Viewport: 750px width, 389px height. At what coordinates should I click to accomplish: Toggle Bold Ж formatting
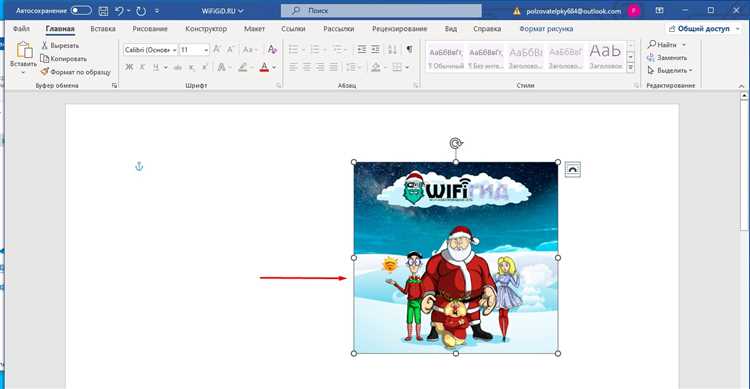coord(129,67)
